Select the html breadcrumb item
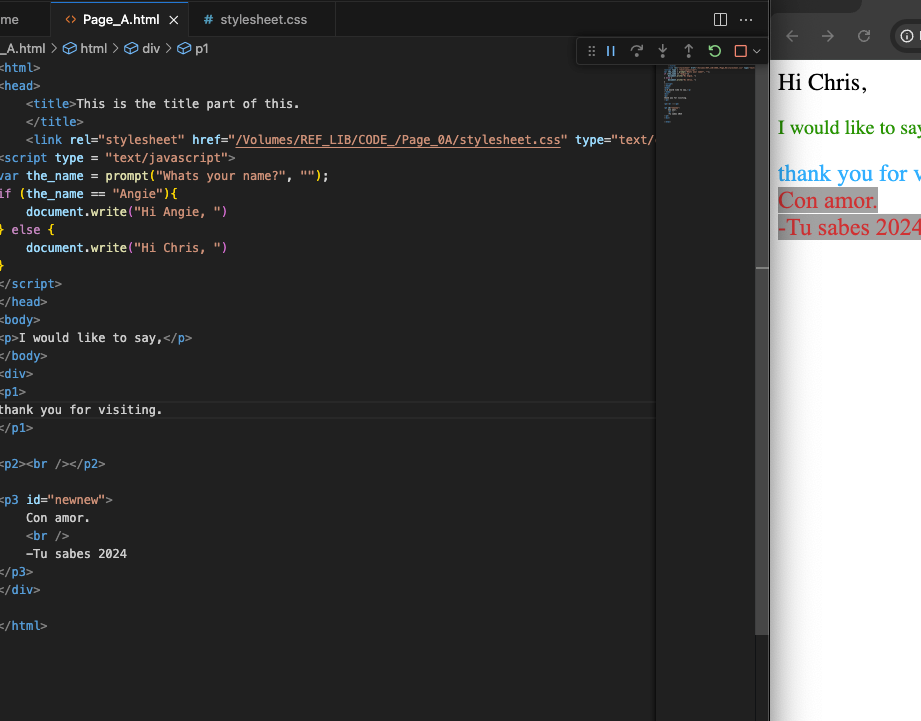Screen dimensions: 921x721 coord(93,49)
